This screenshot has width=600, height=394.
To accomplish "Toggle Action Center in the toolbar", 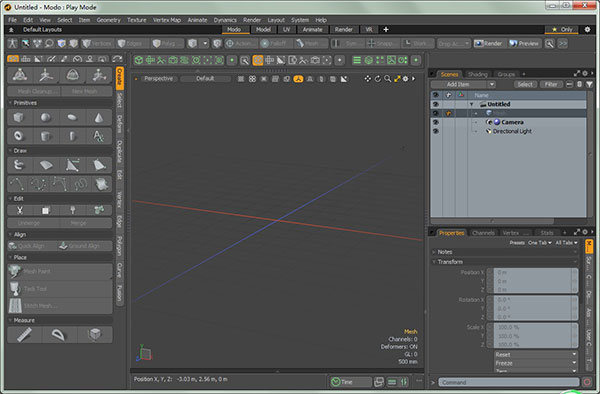I will click(240, 44).
